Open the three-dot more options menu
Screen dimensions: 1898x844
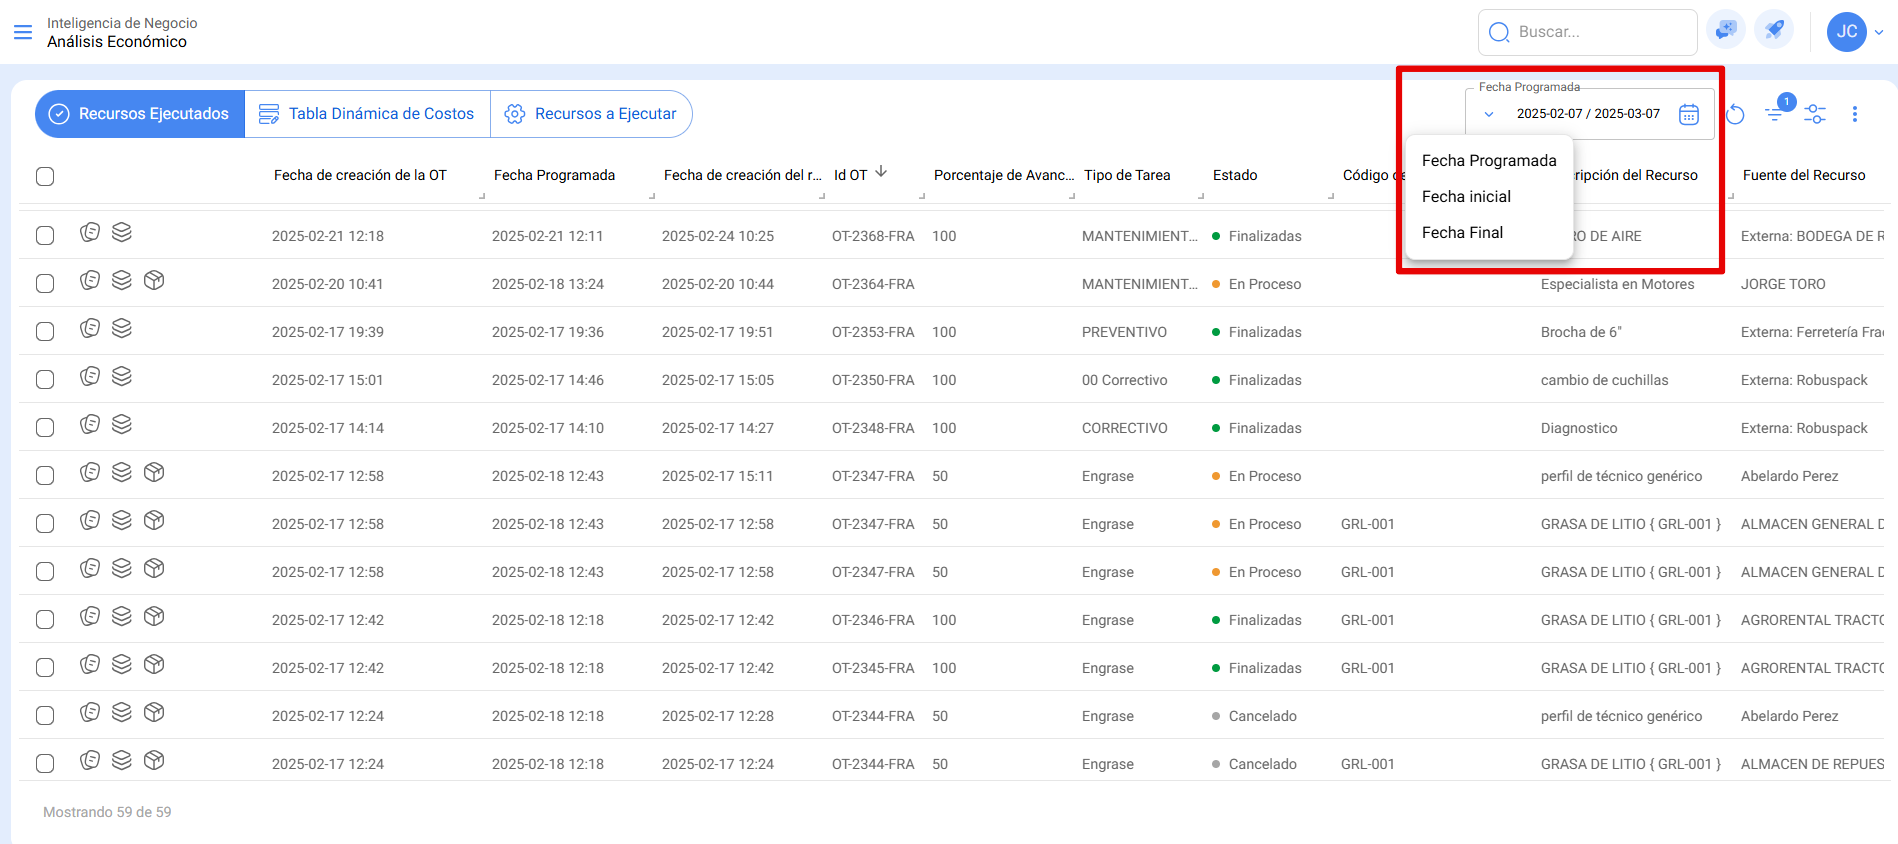(x=1854, y=114)
